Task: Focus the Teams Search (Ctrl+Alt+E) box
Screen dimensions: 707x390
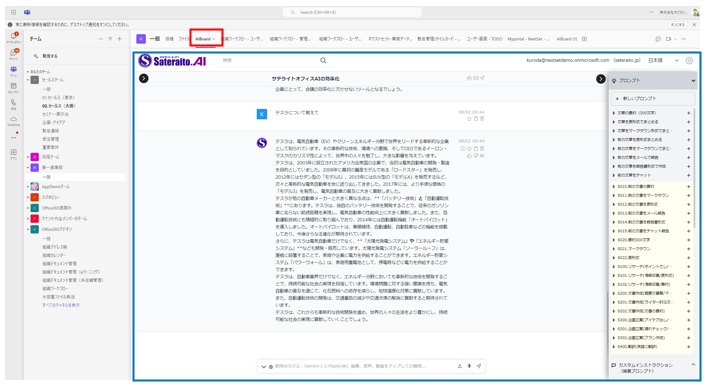Action: [352, 12]
